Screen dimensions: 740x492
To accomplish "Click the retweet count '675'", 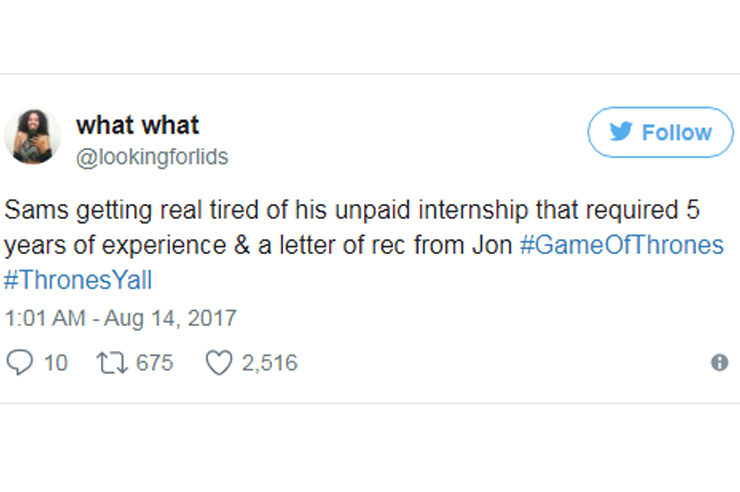I will point(154,363).
